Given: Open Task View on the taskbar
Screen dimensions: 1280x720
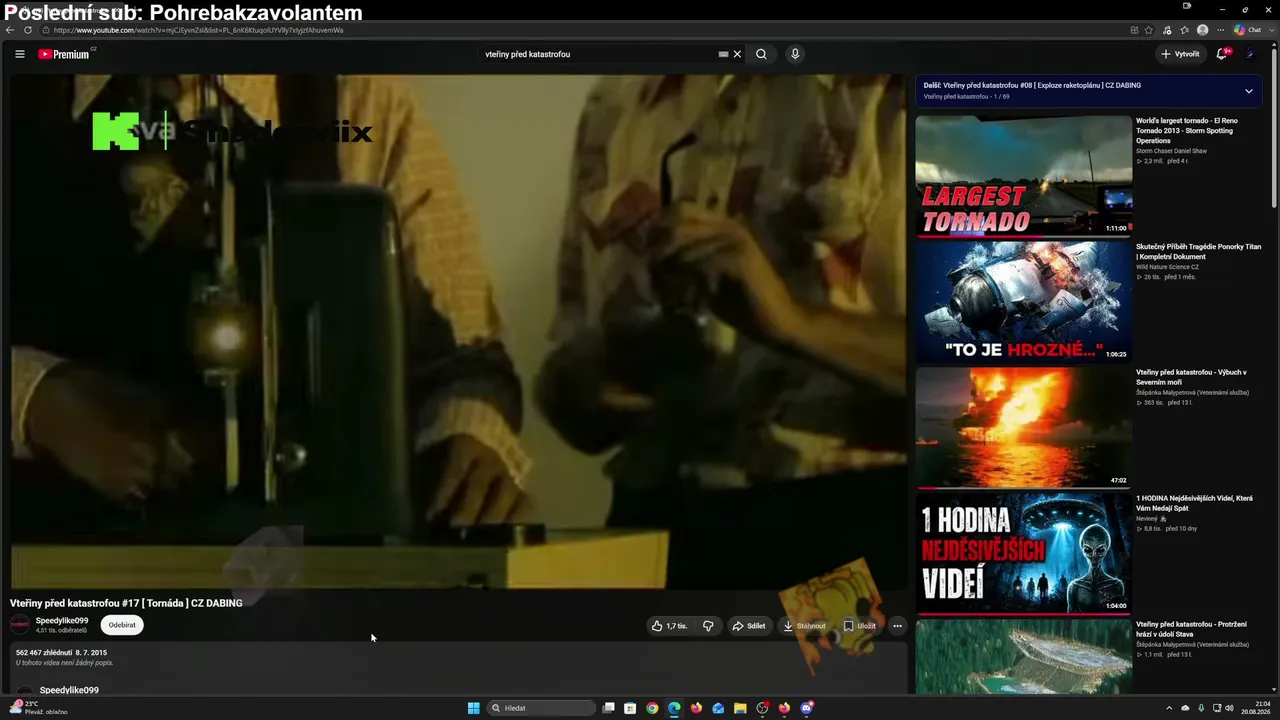Looking at the screenshot, I should pyautogui.click(x=608, y=708).
